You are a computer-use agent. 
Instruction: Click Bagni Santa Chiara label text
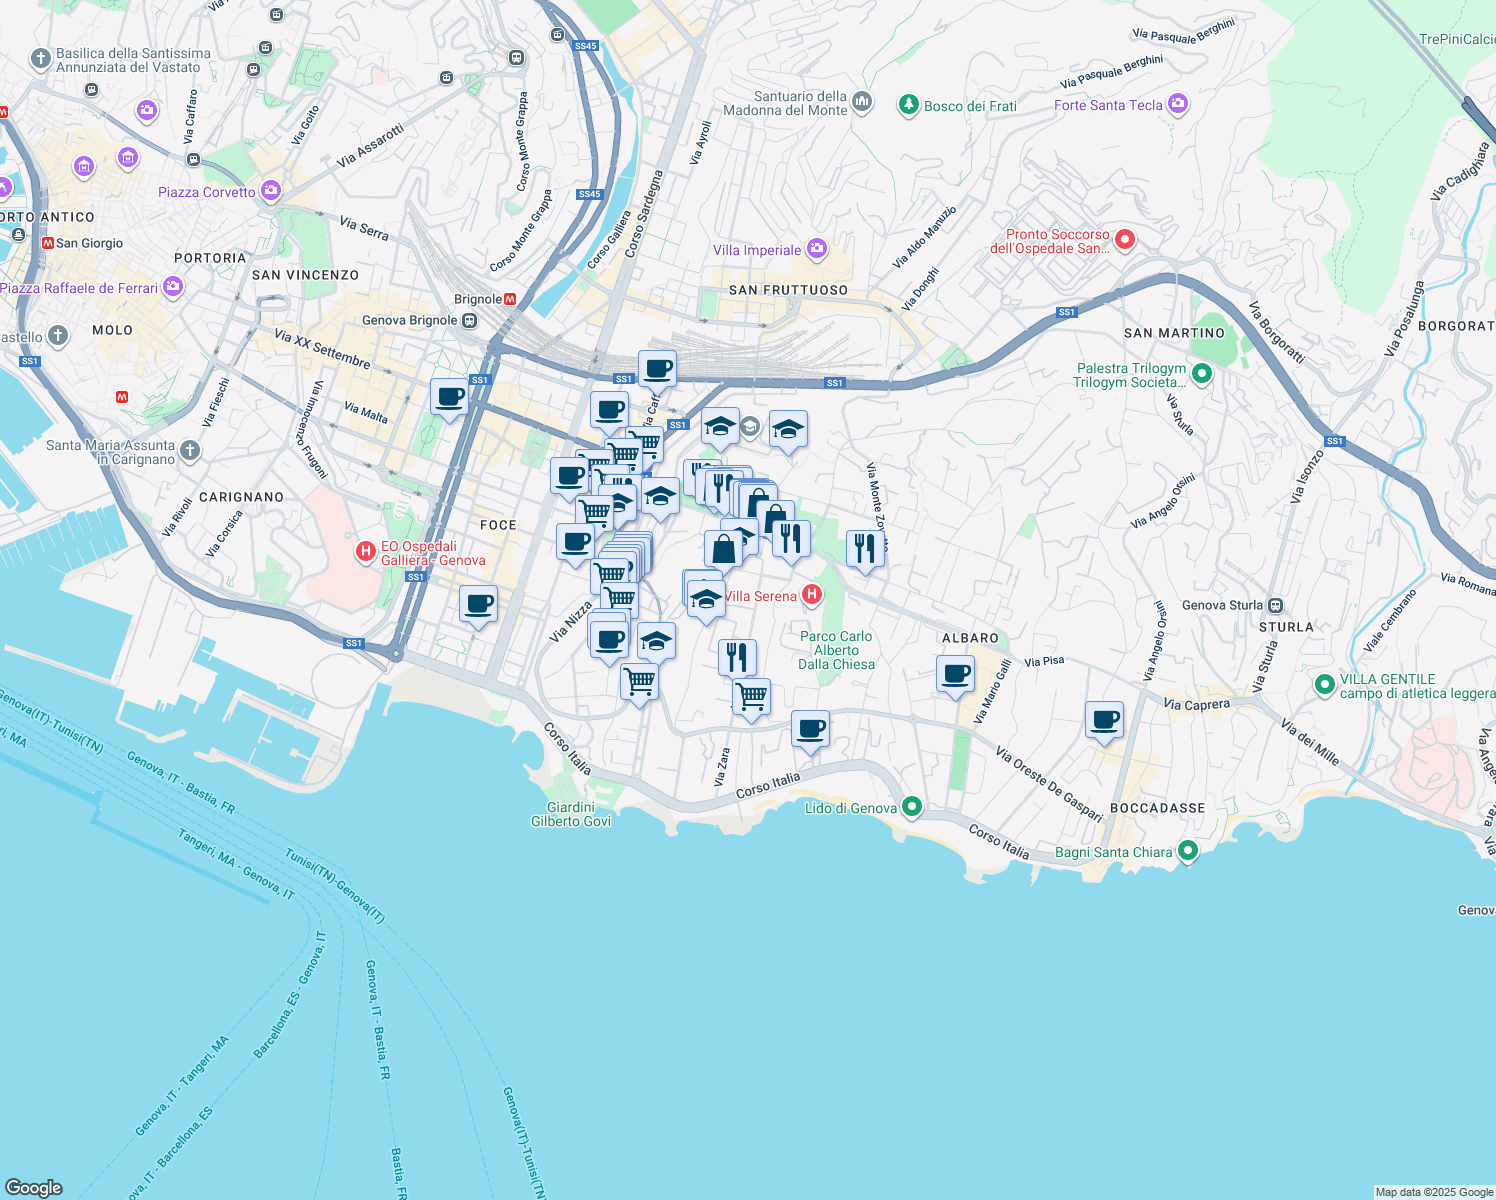tap(1114, 853)
